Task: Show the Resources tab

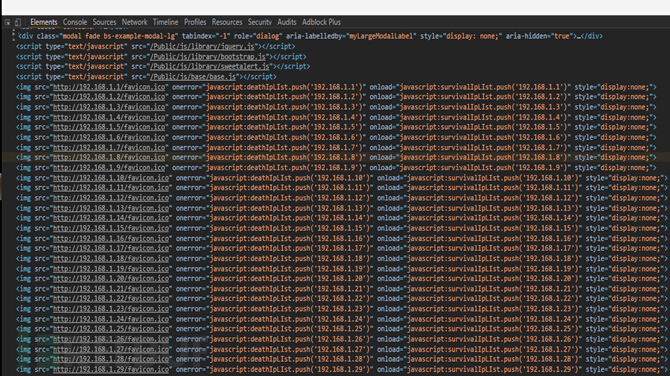Action: click(227, 22)
